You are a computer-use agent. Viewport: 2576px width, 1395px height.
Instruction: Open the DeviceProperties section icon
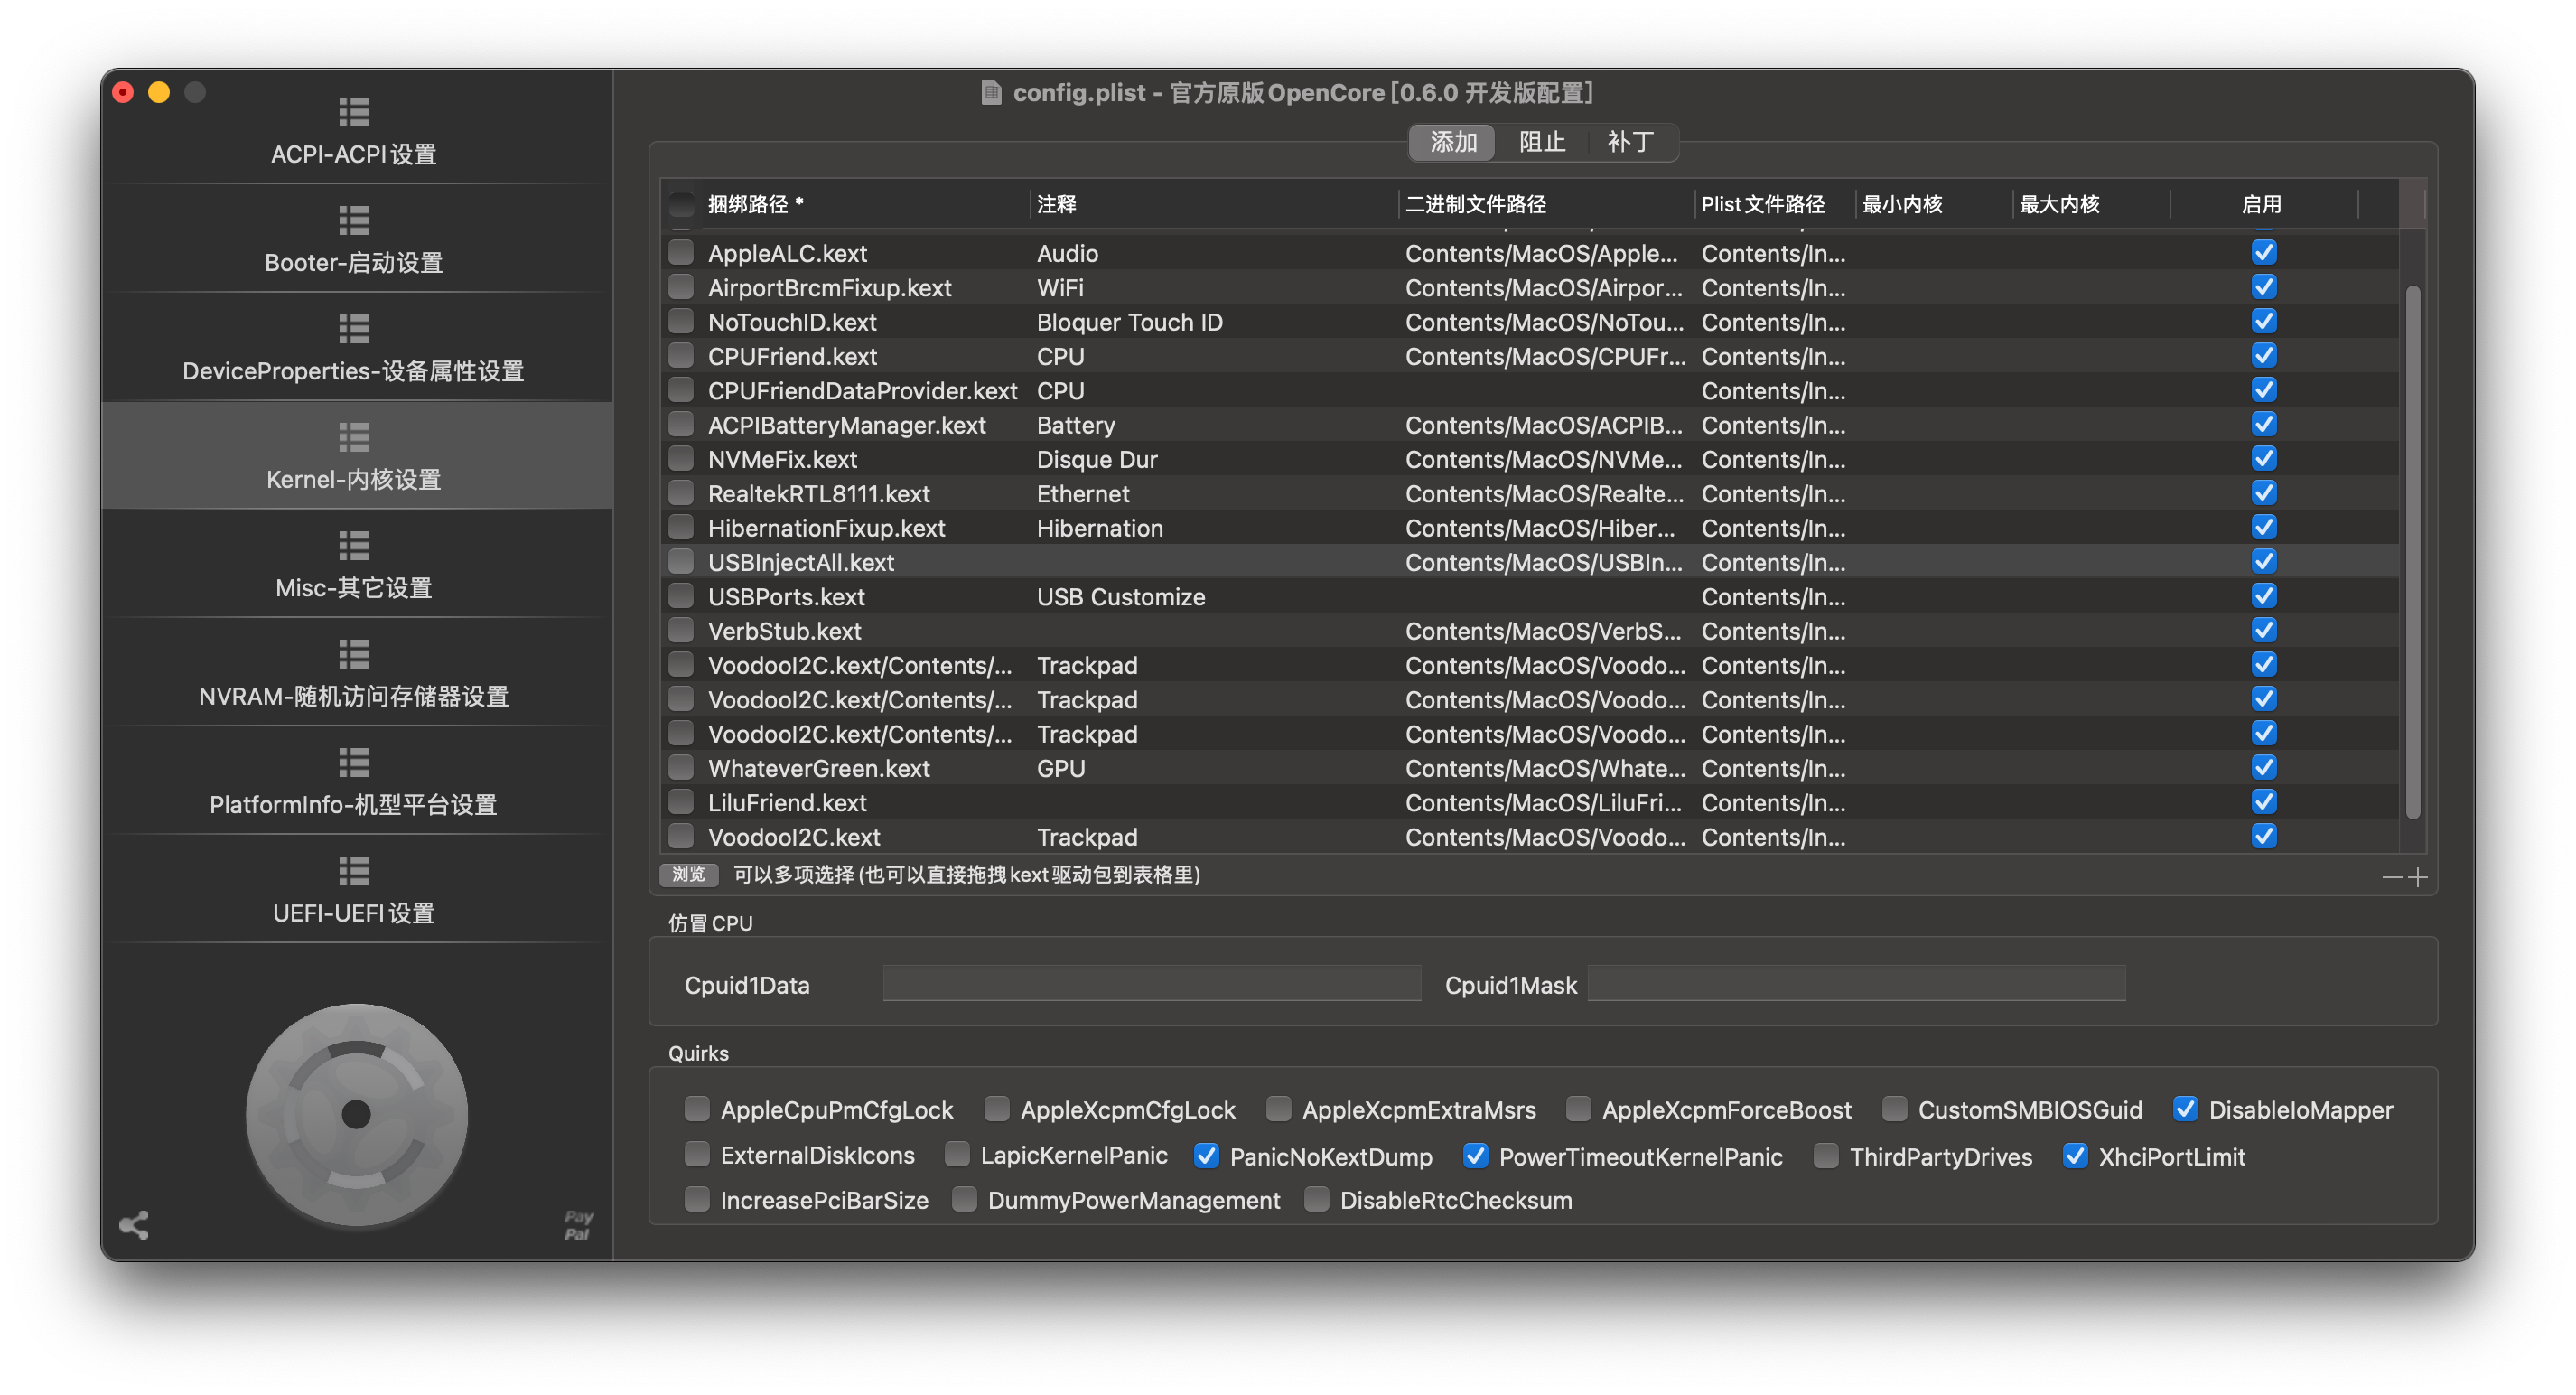point(353,329)
